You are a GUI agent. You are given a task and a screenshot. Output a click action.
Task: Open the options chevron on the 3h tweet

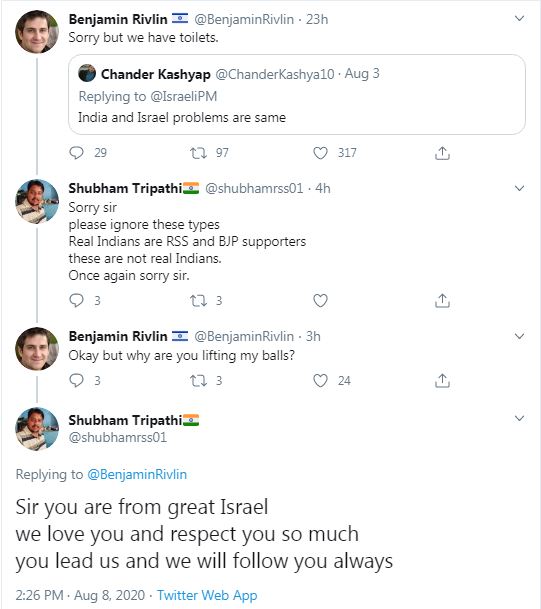click(x=519, y=336)
